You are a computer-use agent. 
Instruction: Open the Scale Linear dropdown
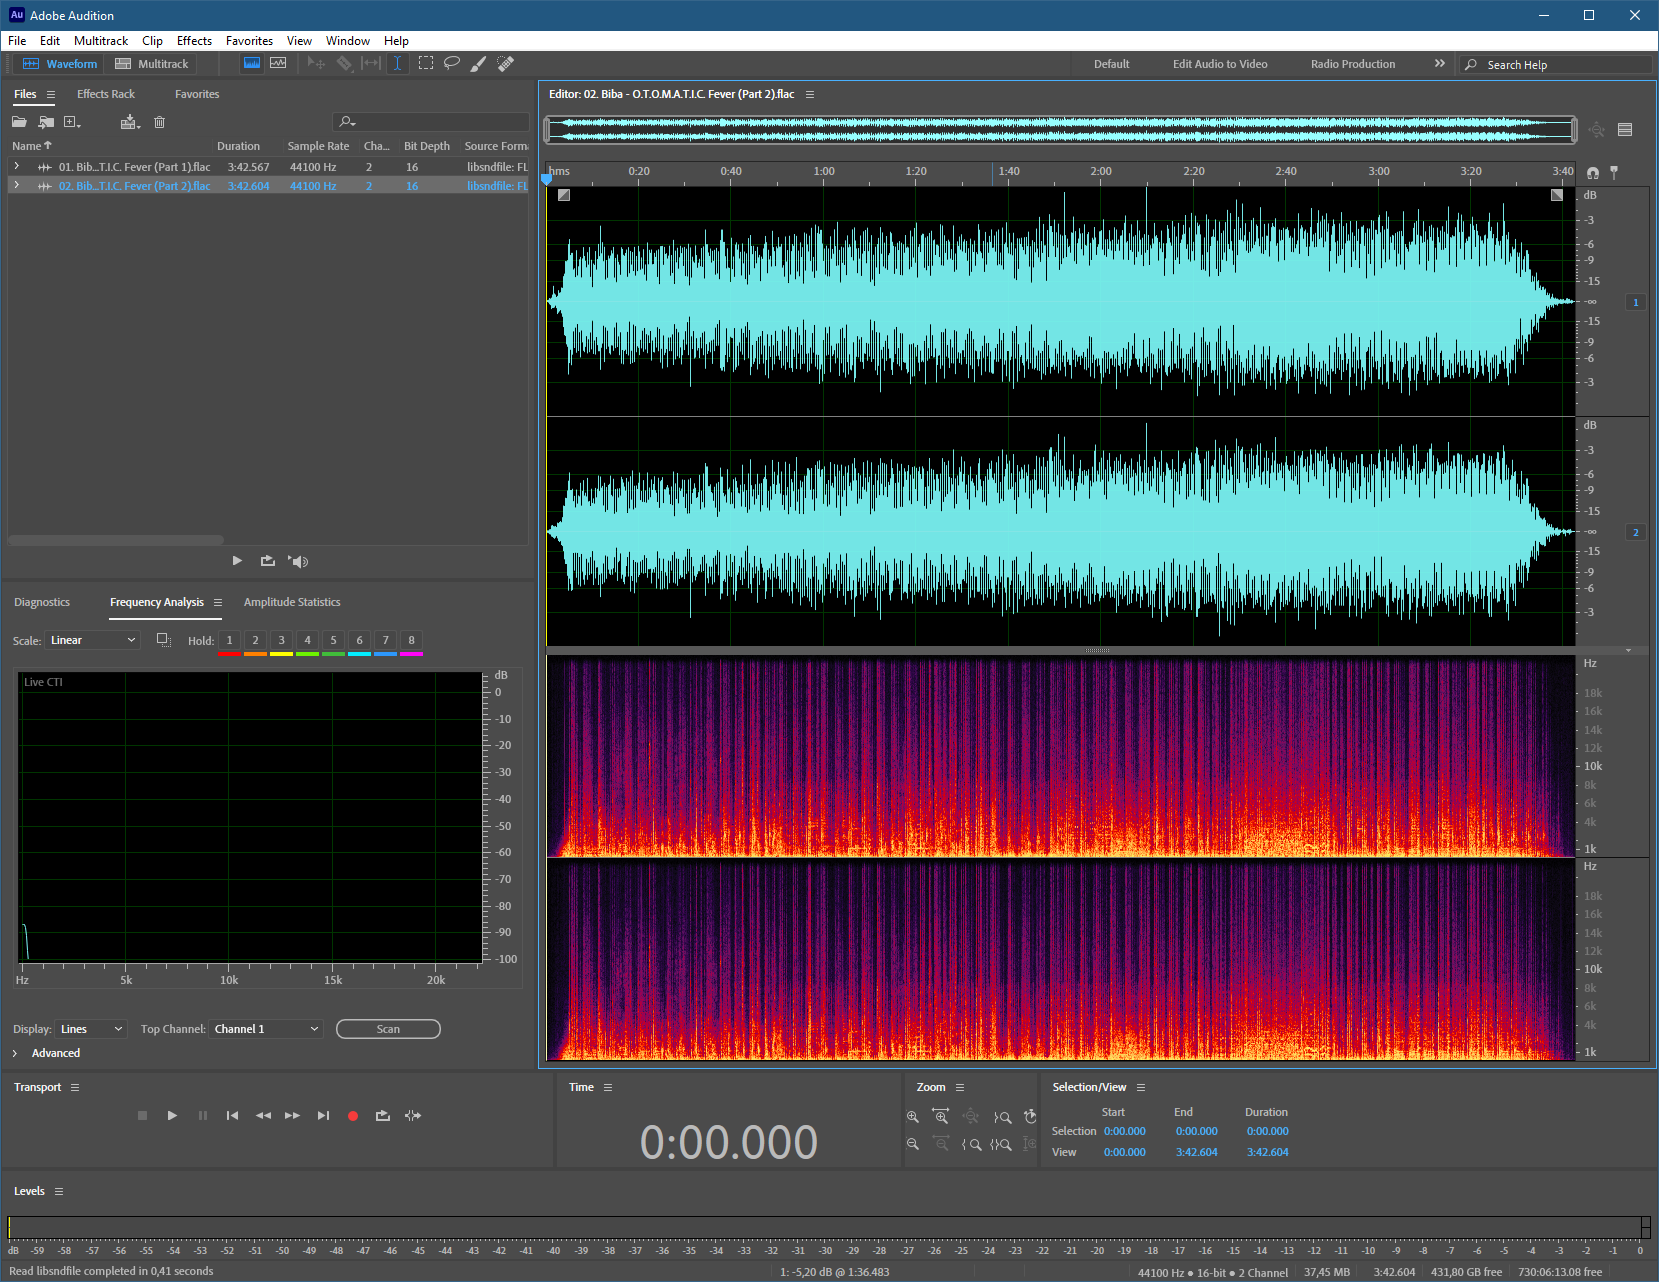click(x=93, y=640)
